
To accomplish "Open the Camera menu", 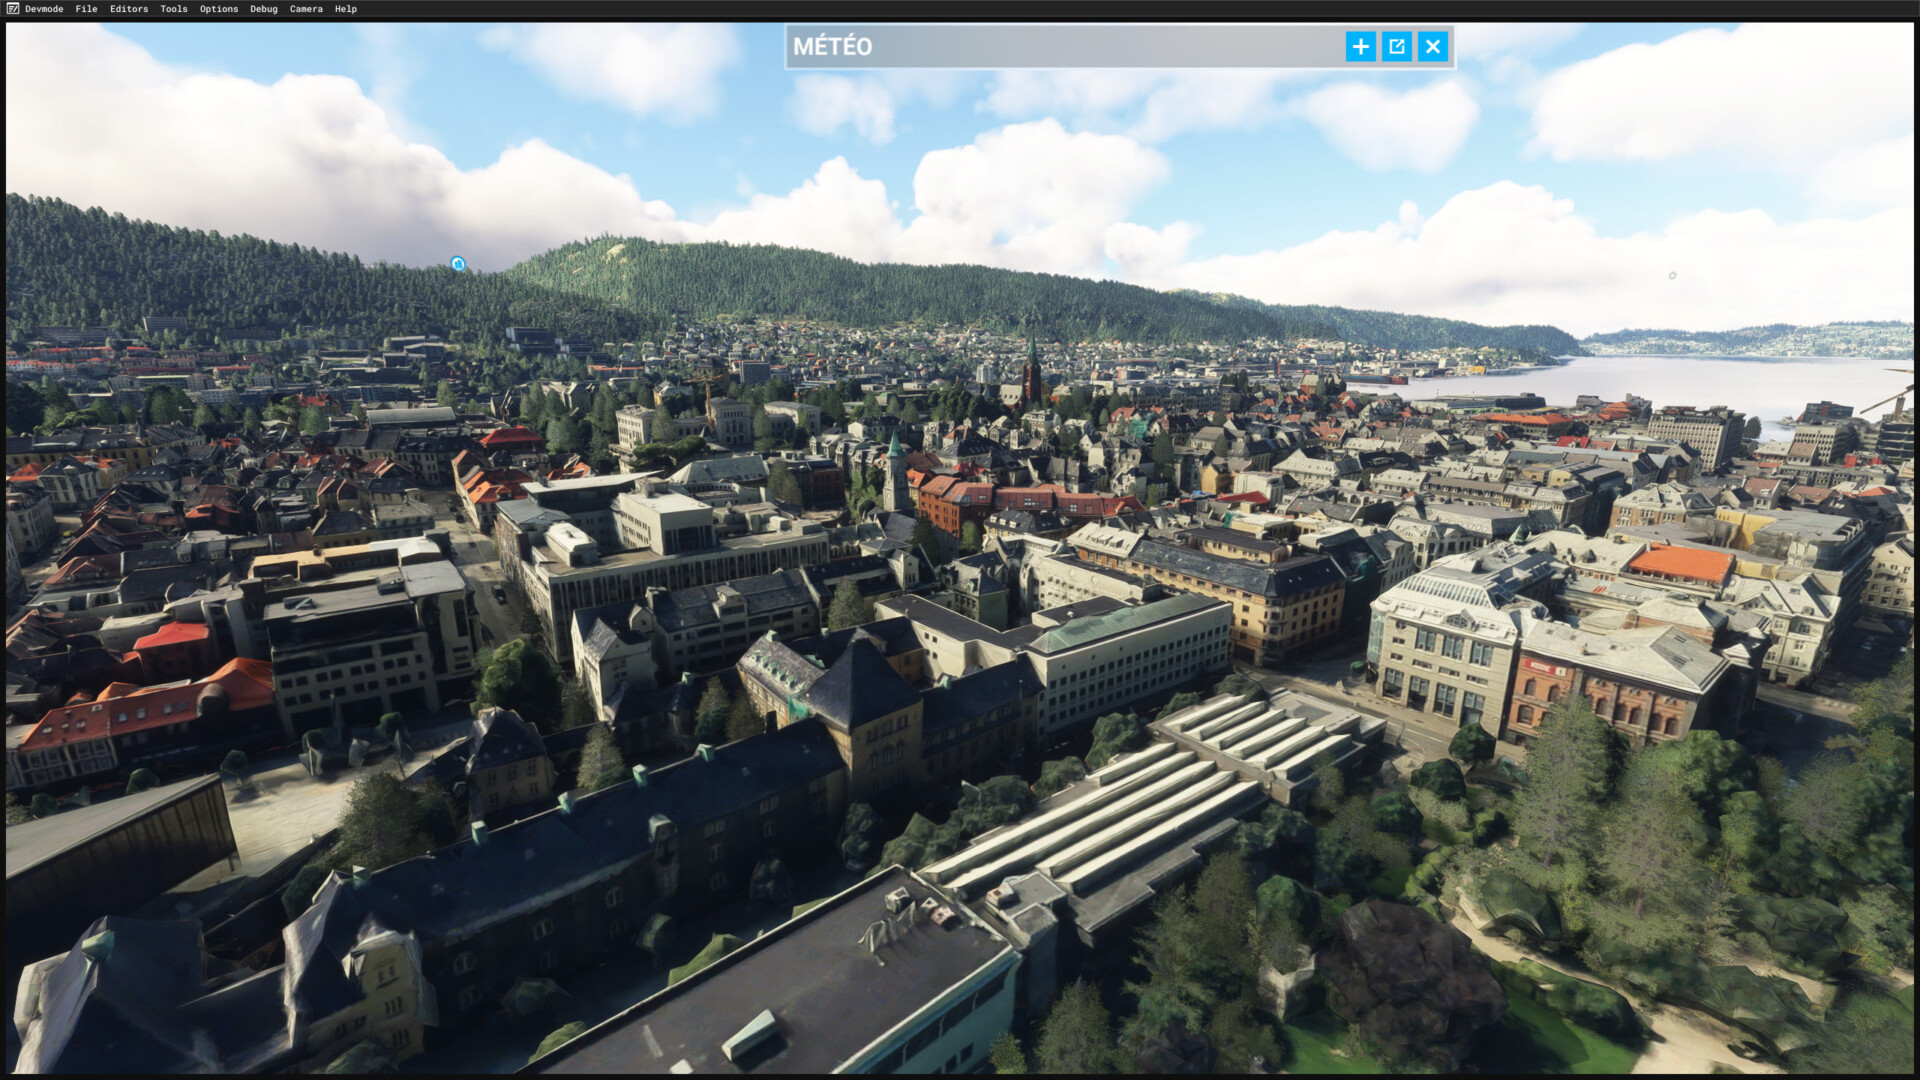I will click(306, 9).
